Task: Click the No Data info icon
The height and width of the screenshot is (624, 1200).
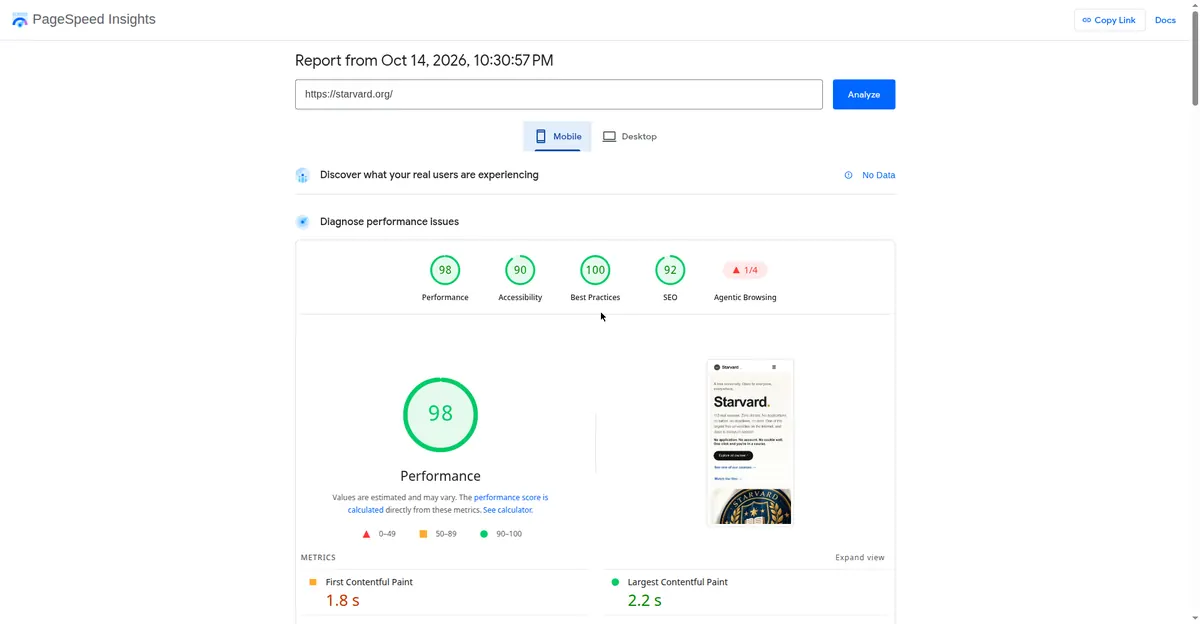Action: pyautogui.click(x=849, y=175)
